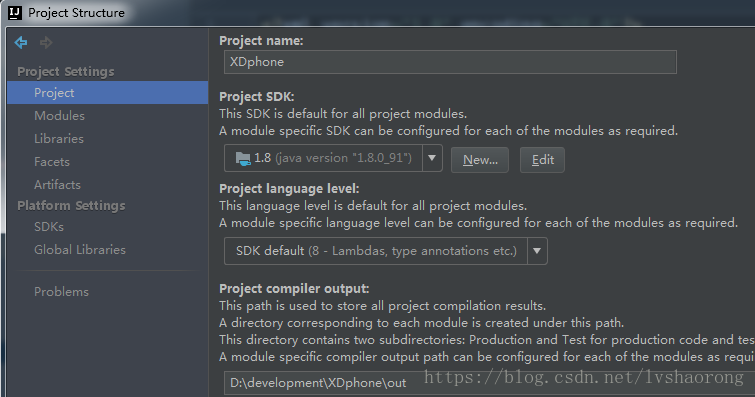
Task: Click the blue back navigation arrow
Action: [21, 42]
